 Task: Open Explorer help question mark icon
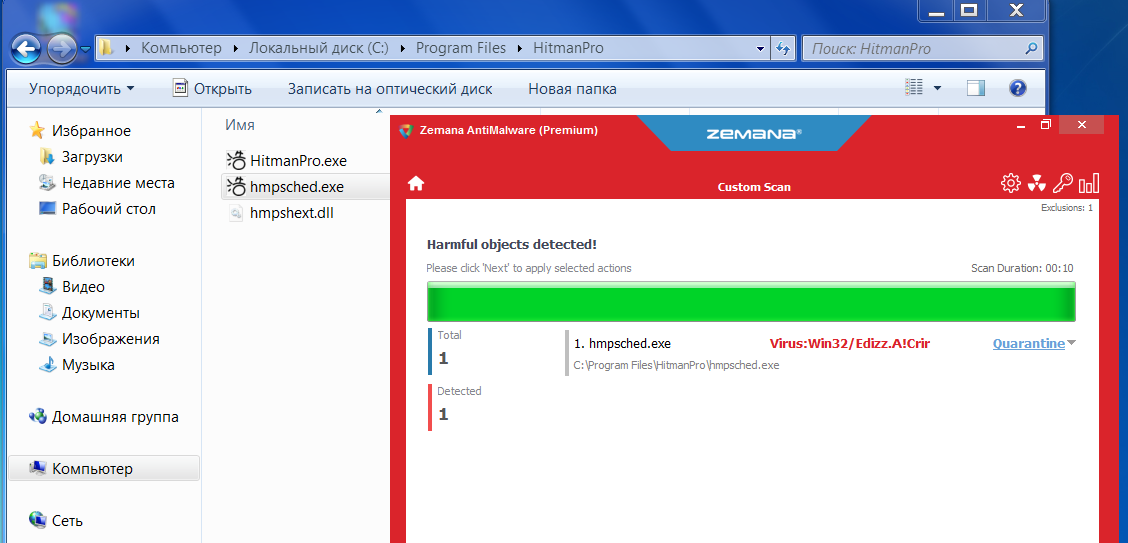pyautogui.click(x=1017, y=88)
